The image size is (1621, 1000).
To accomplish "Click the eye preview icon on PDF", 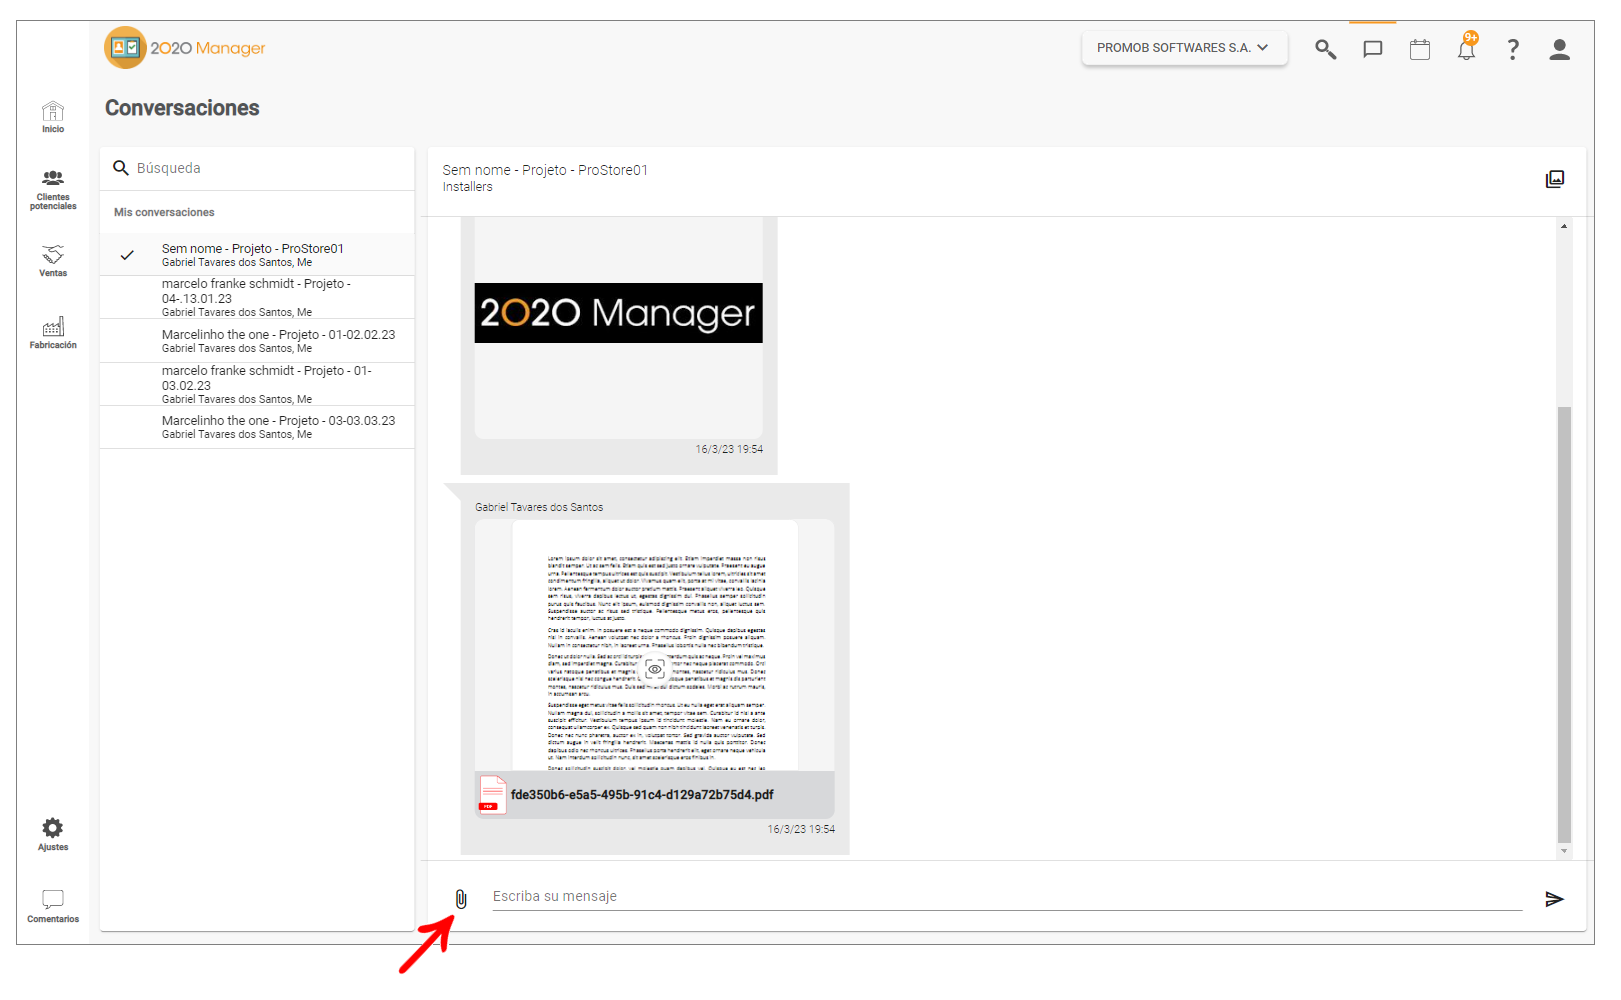I will tap(655, 669).
